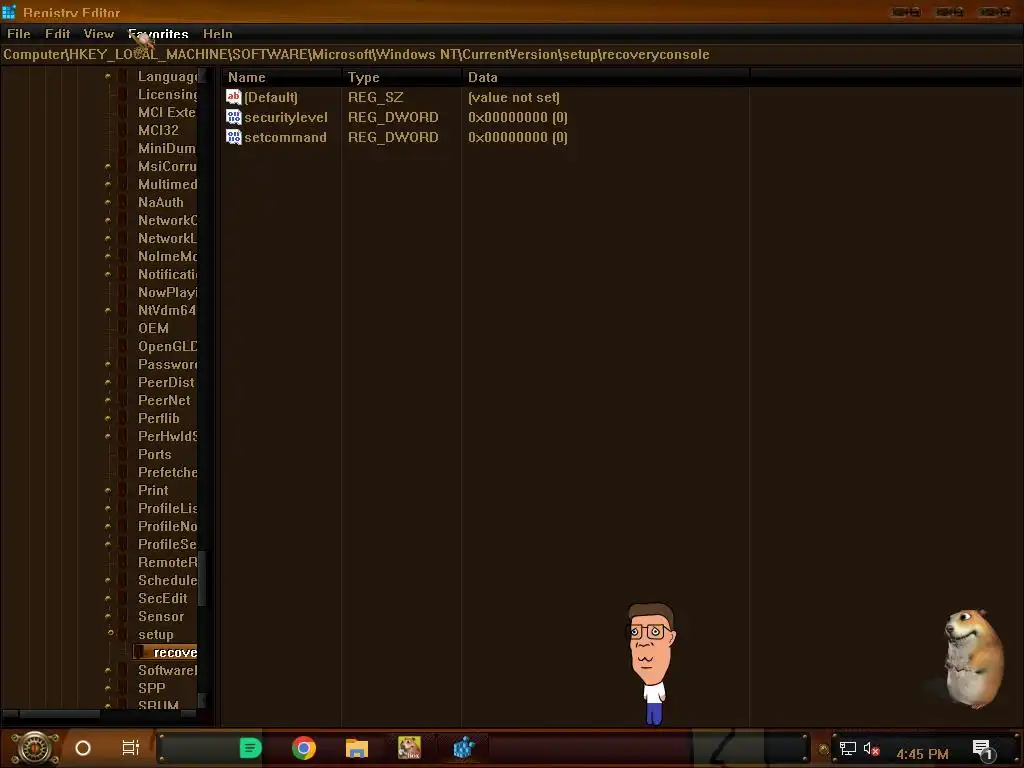Click REG_SZ type of (Default) row
Image resolution: width=1024 pixels, height=768 pixels.
376,97
